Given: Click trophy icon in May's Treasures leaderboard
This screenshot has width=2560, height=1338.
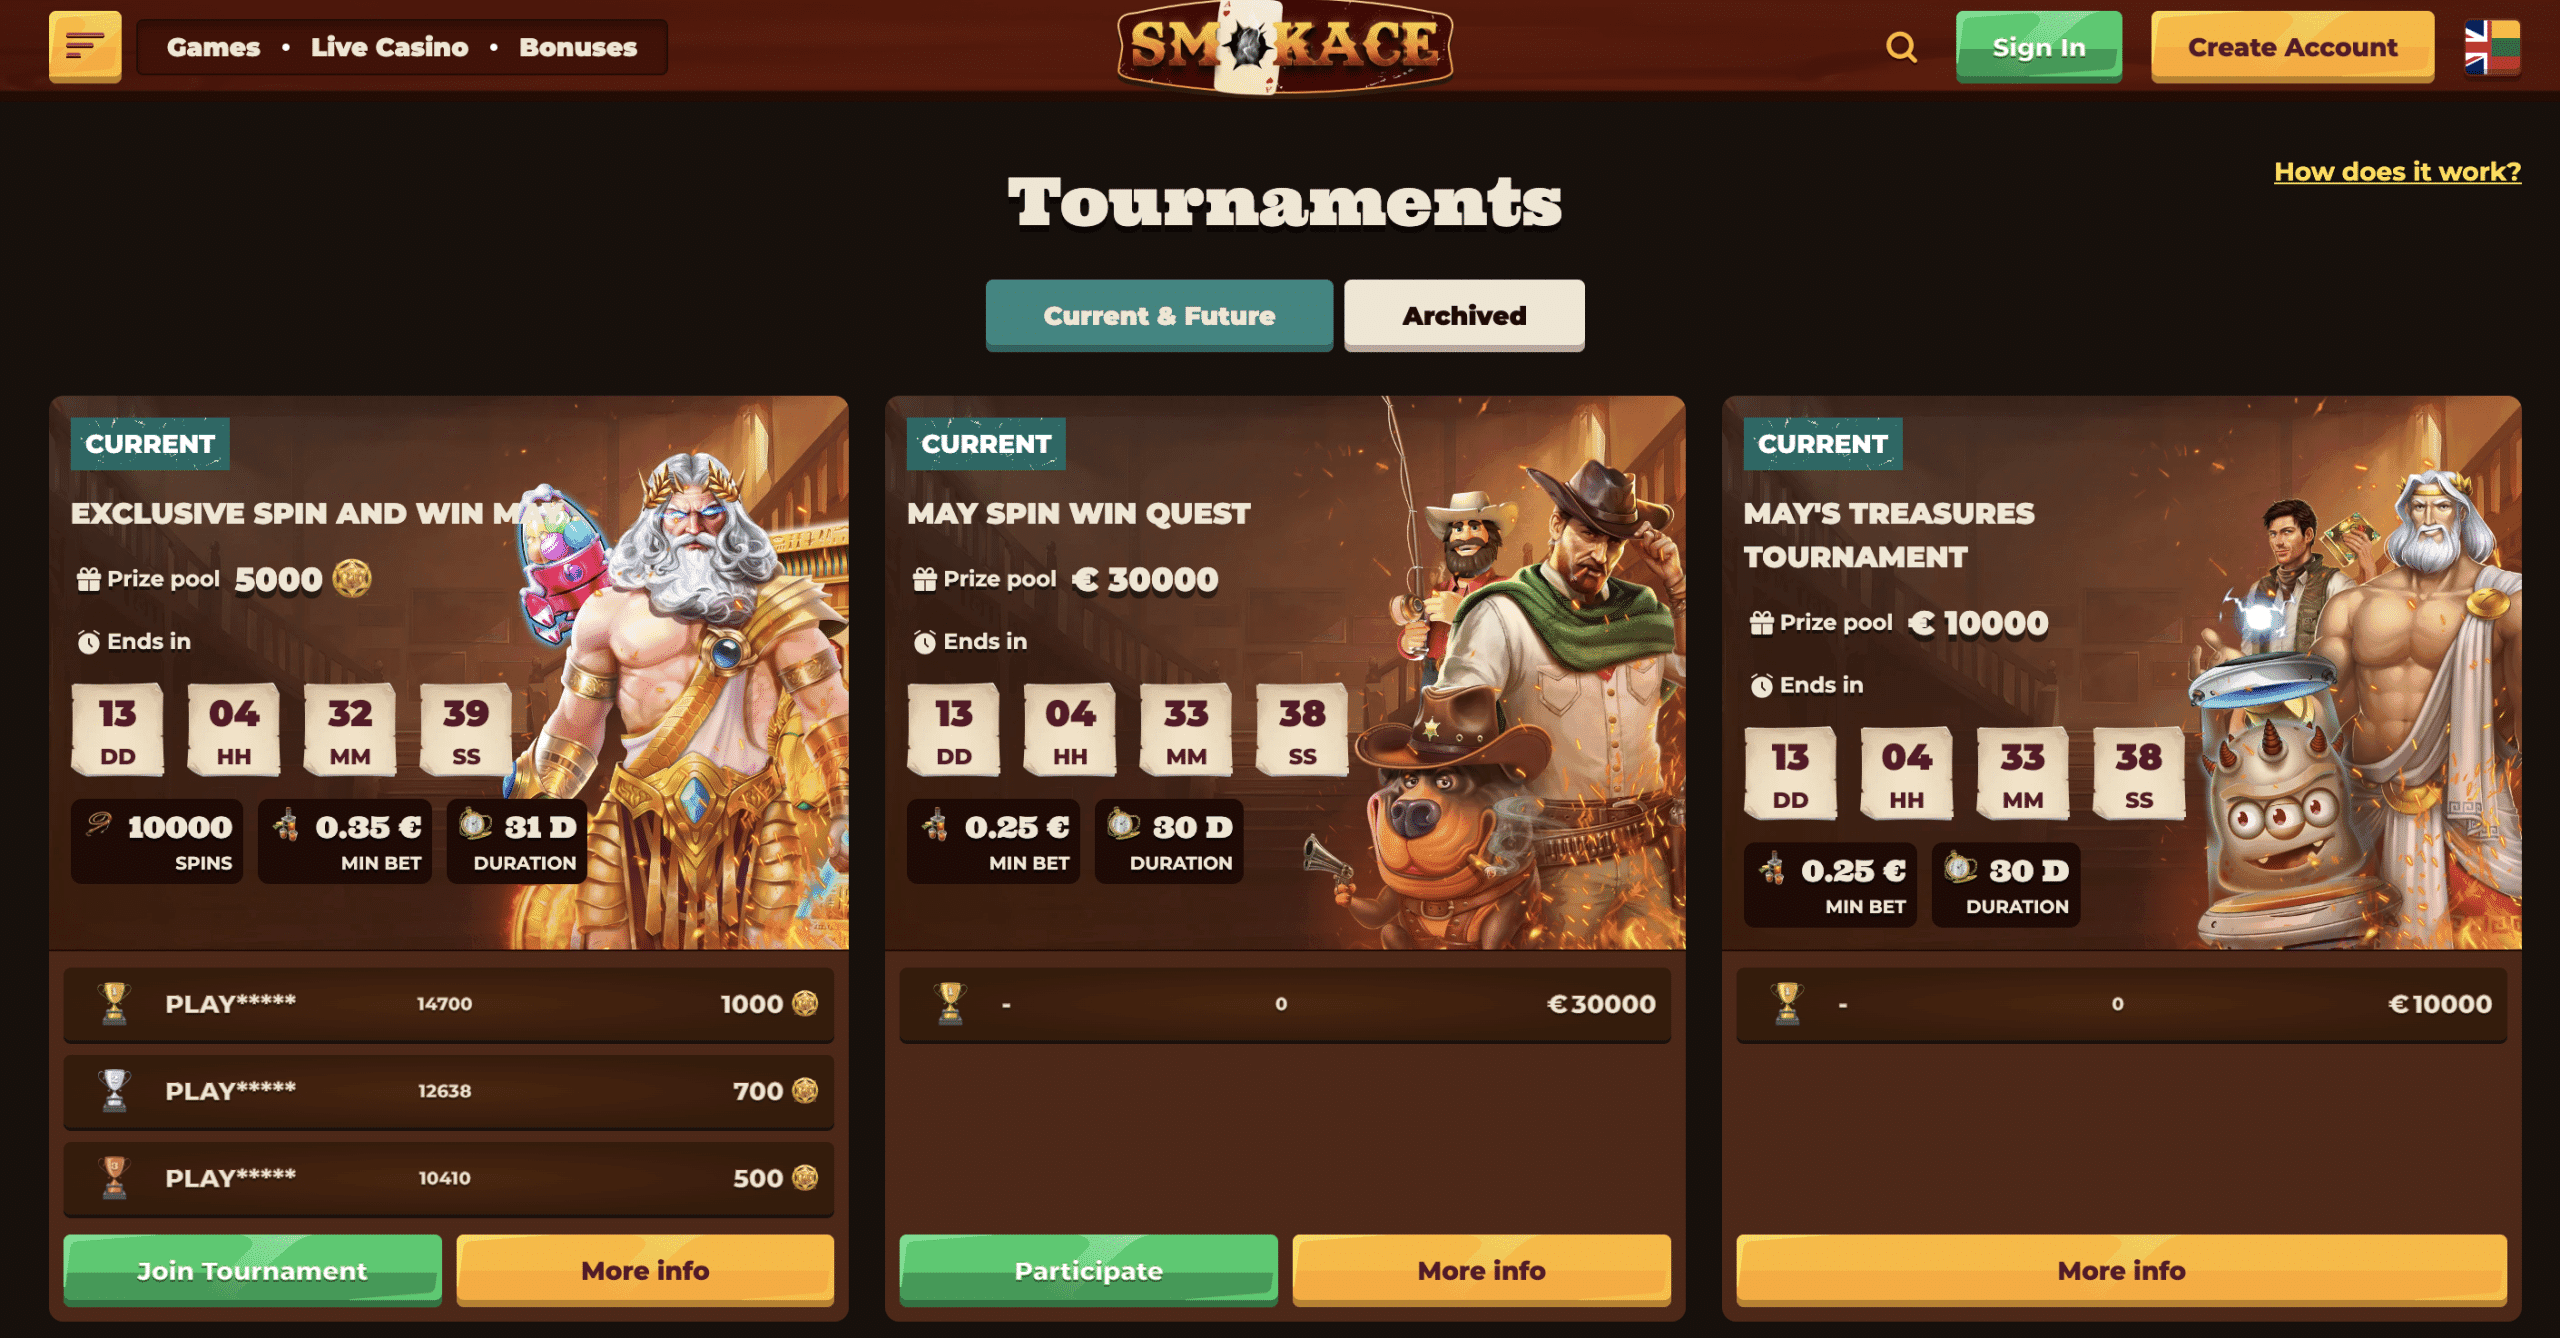Looking at the screenshot, I should [x=1788, y=1003].
